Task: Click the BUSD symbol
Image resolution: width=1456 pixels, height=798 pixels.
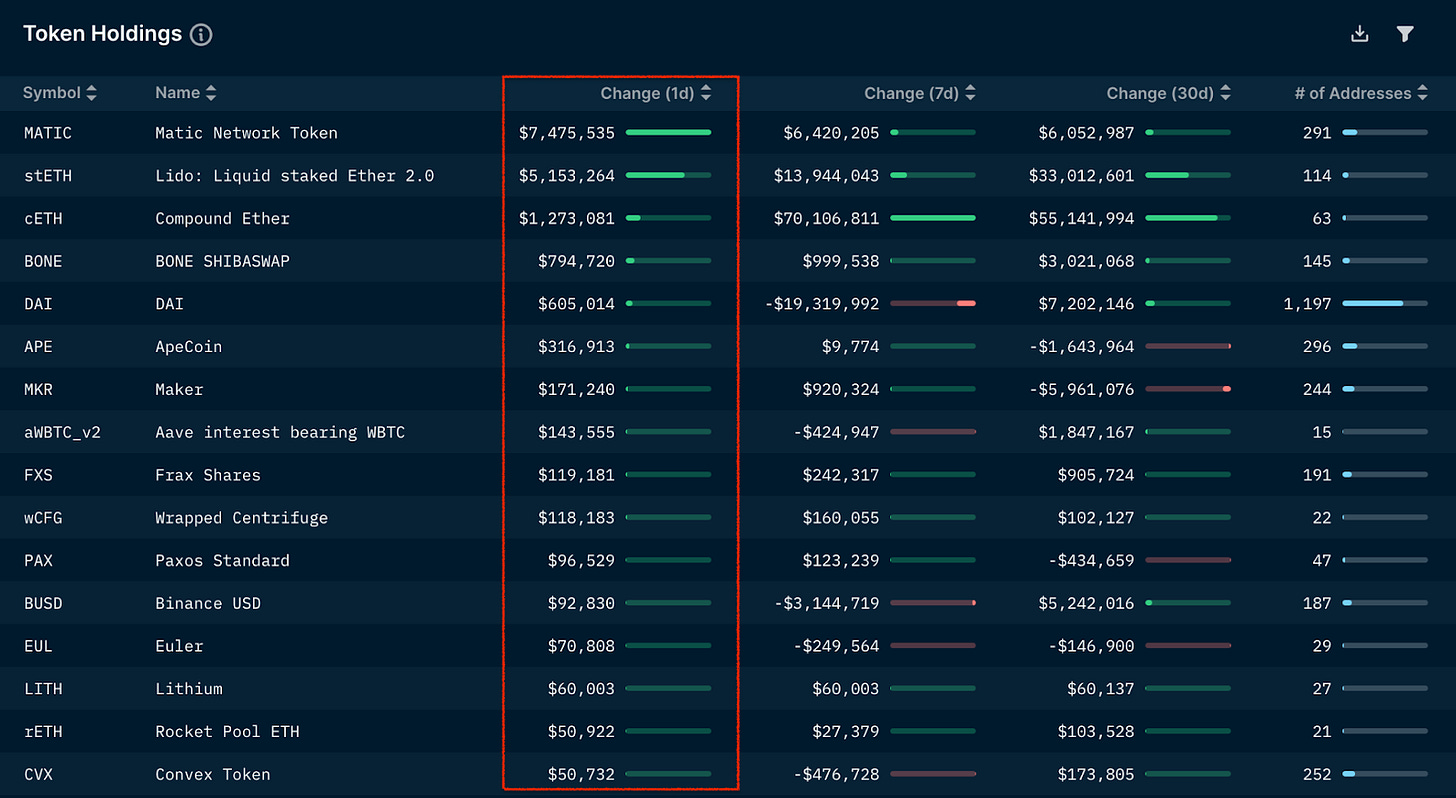Action: tap(43, 604)
